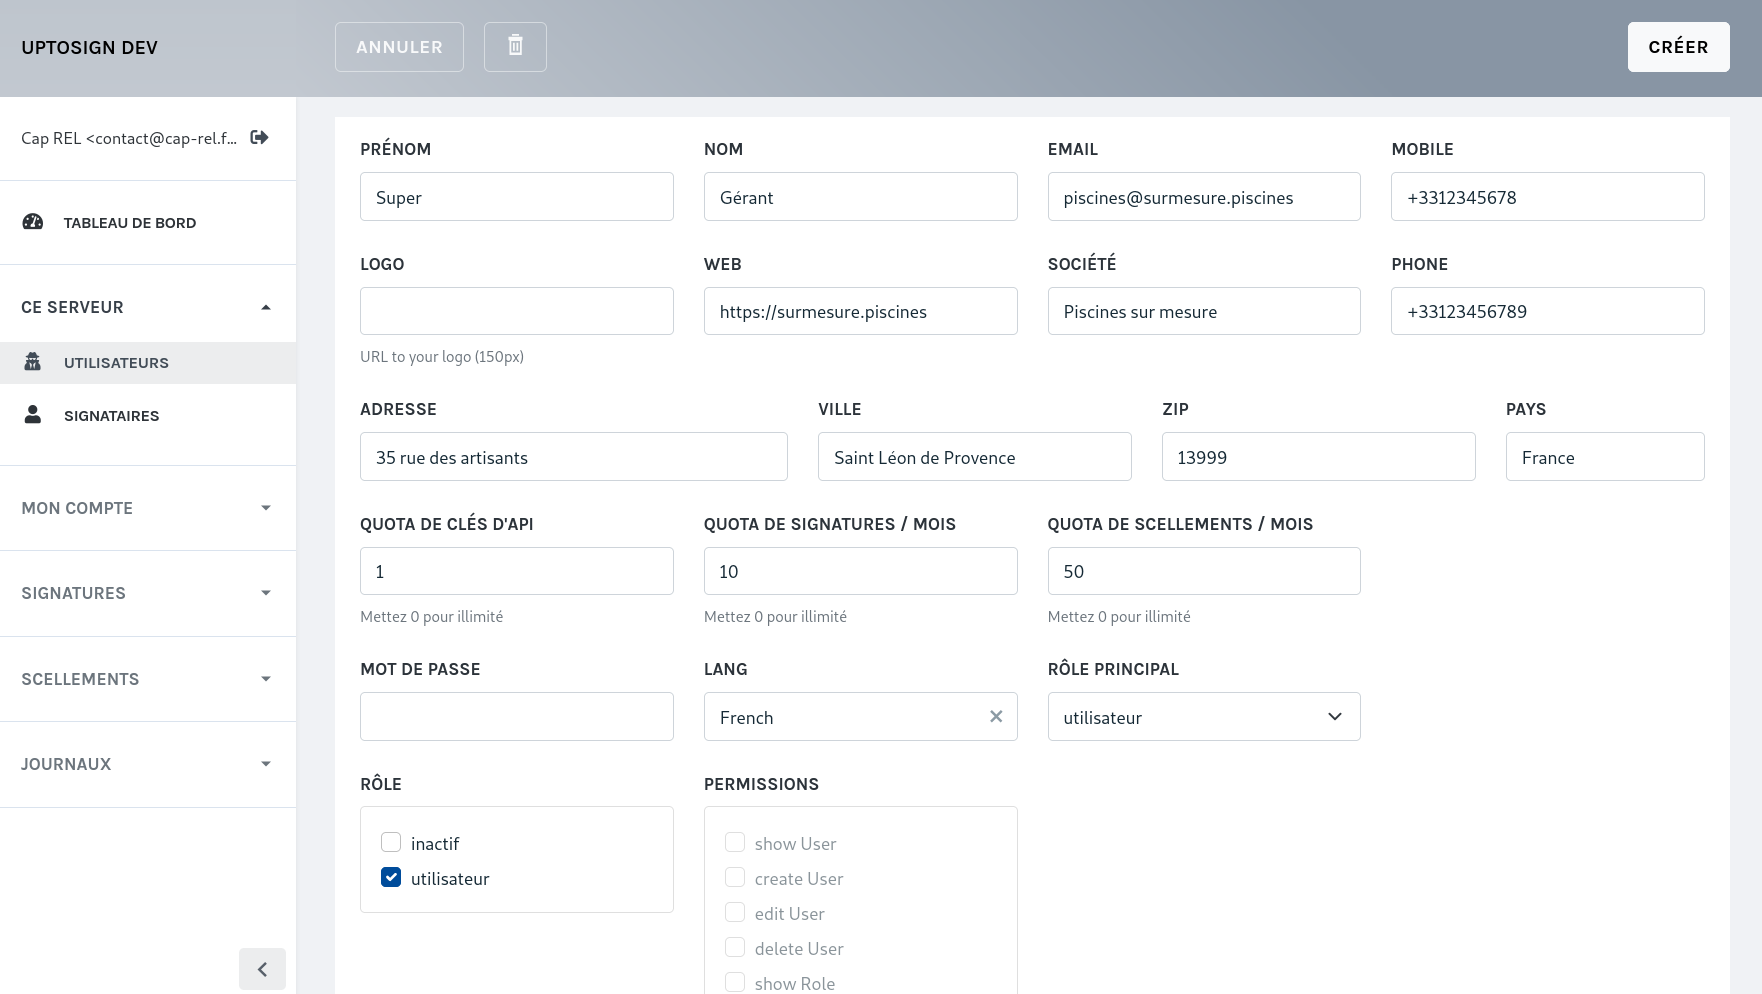Viewport: 1762px width, 994px height.
Task: Click the UPTOSIGN DEV title
Action: [90, 48]
